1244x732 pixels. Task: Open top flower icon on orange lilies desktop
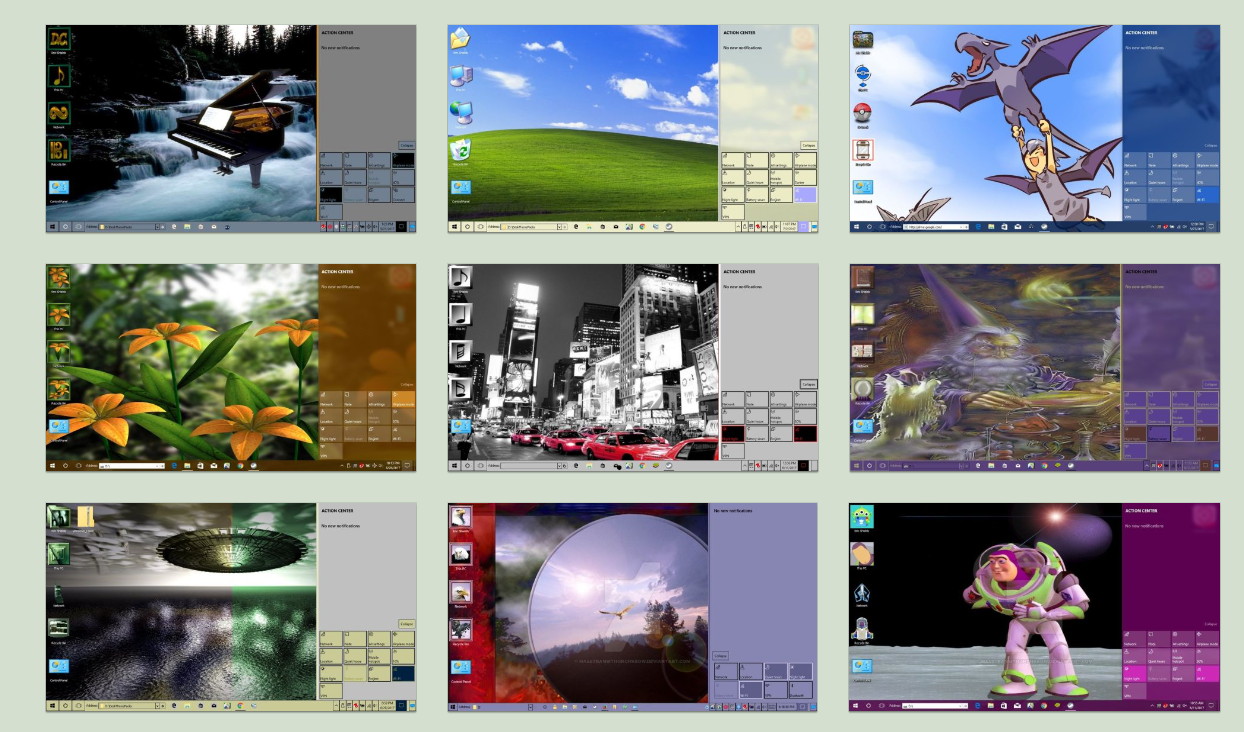coord(59,277)
